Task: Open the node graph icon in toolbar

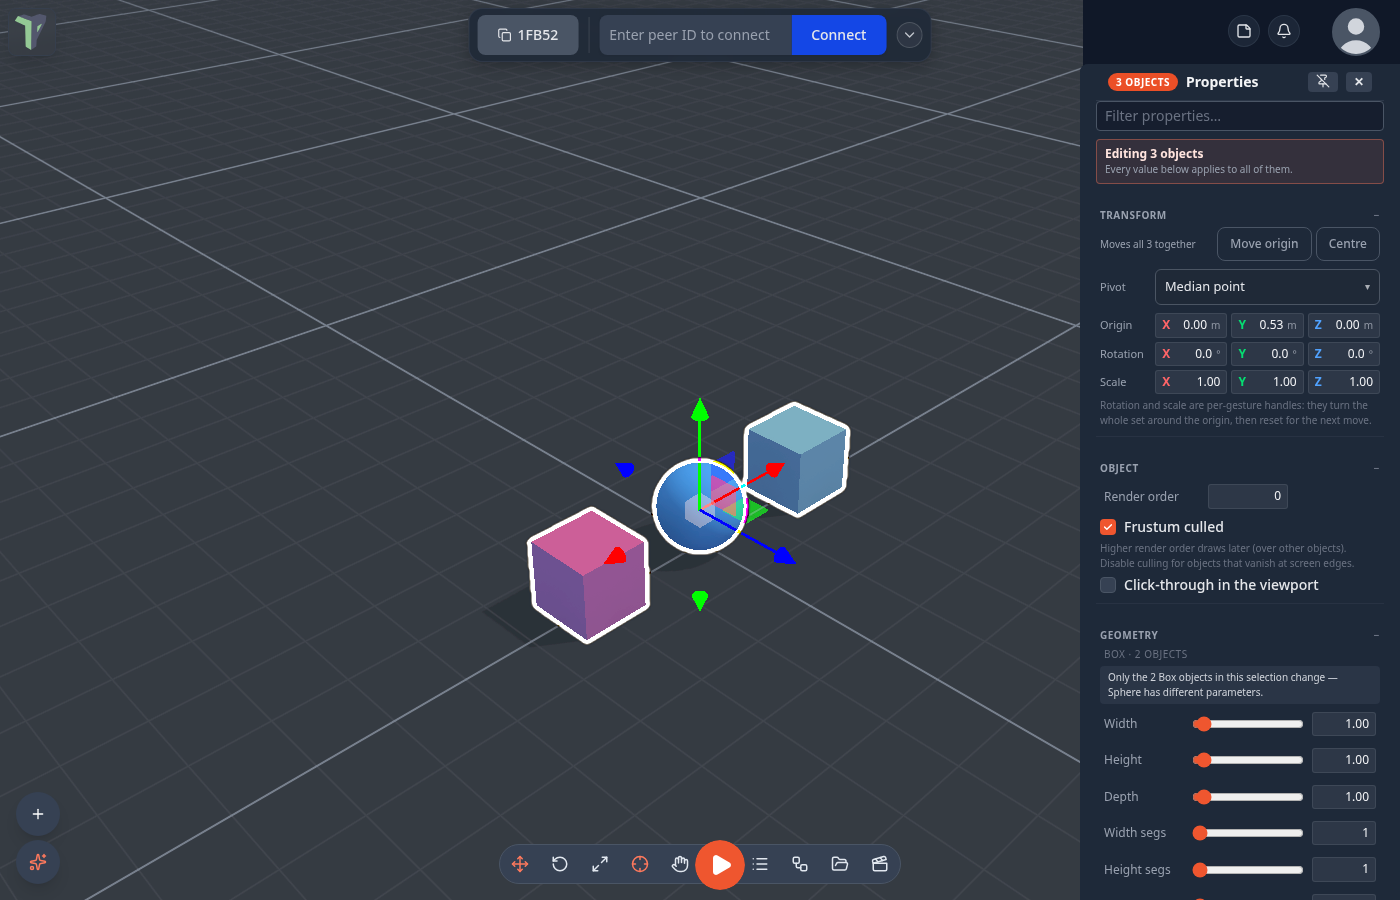Action: (800, 864)
